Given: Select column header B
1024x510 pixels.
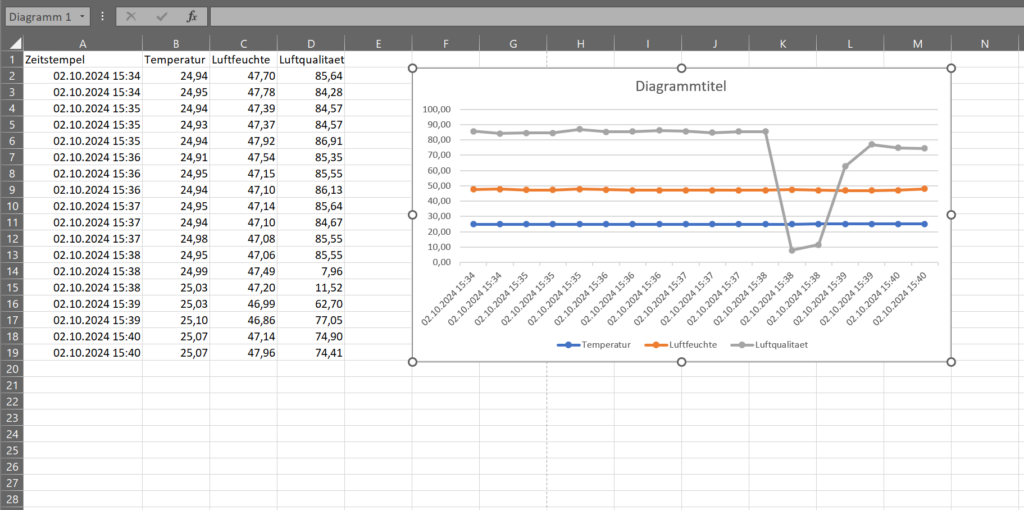Looking at the screenshot, I should point(176,43).
